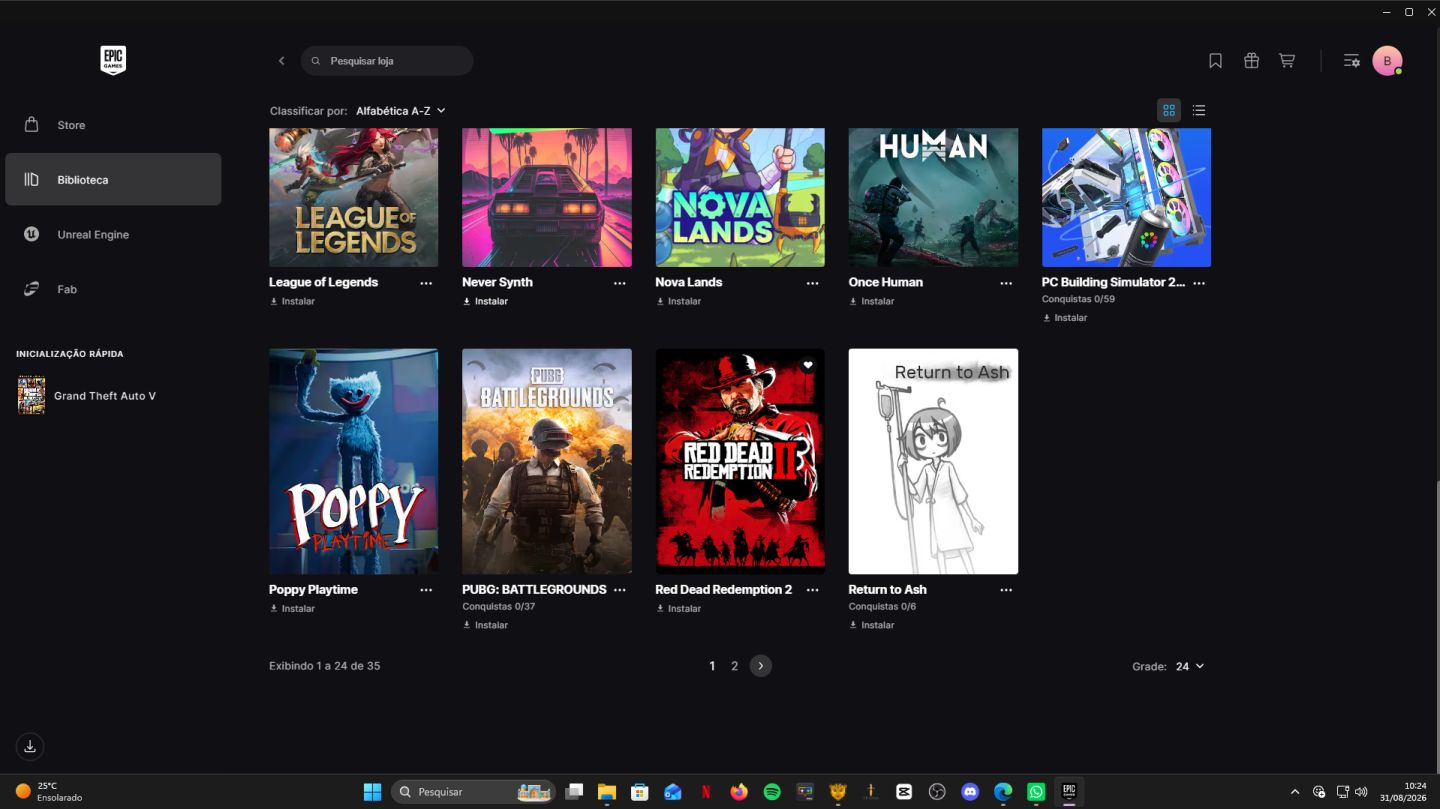
Task: Open the PUBG: BATTLEGROUNDS cover thumbnail
Action: pyautogui.click(x=547, y=461)
